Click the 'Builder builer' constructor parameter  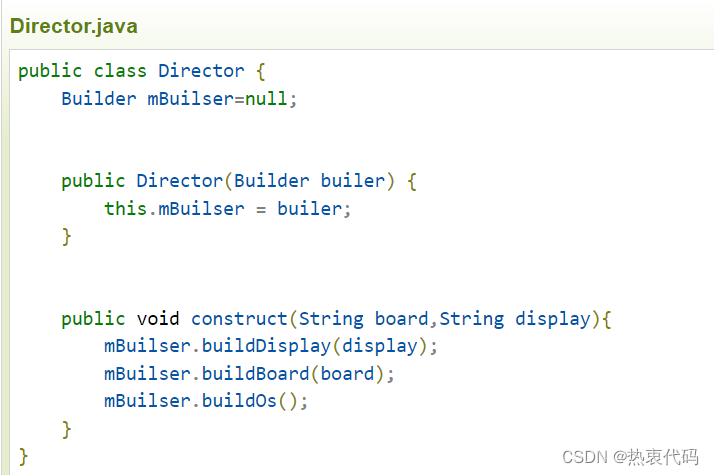click(x=310, y=181)
